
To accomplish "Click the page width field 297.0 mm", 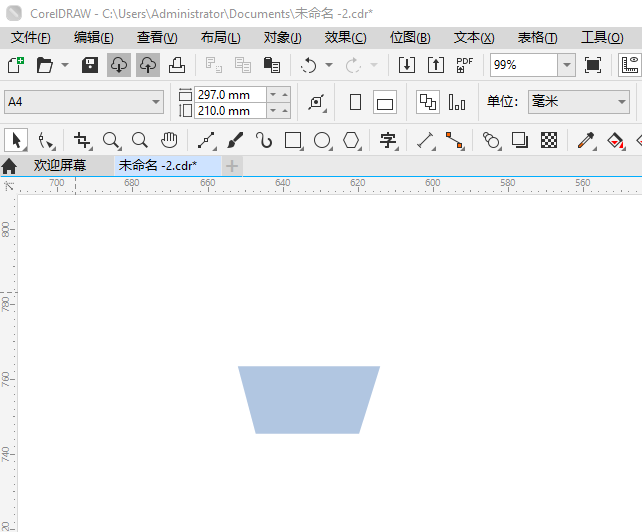I will click(x=230, y=95).
